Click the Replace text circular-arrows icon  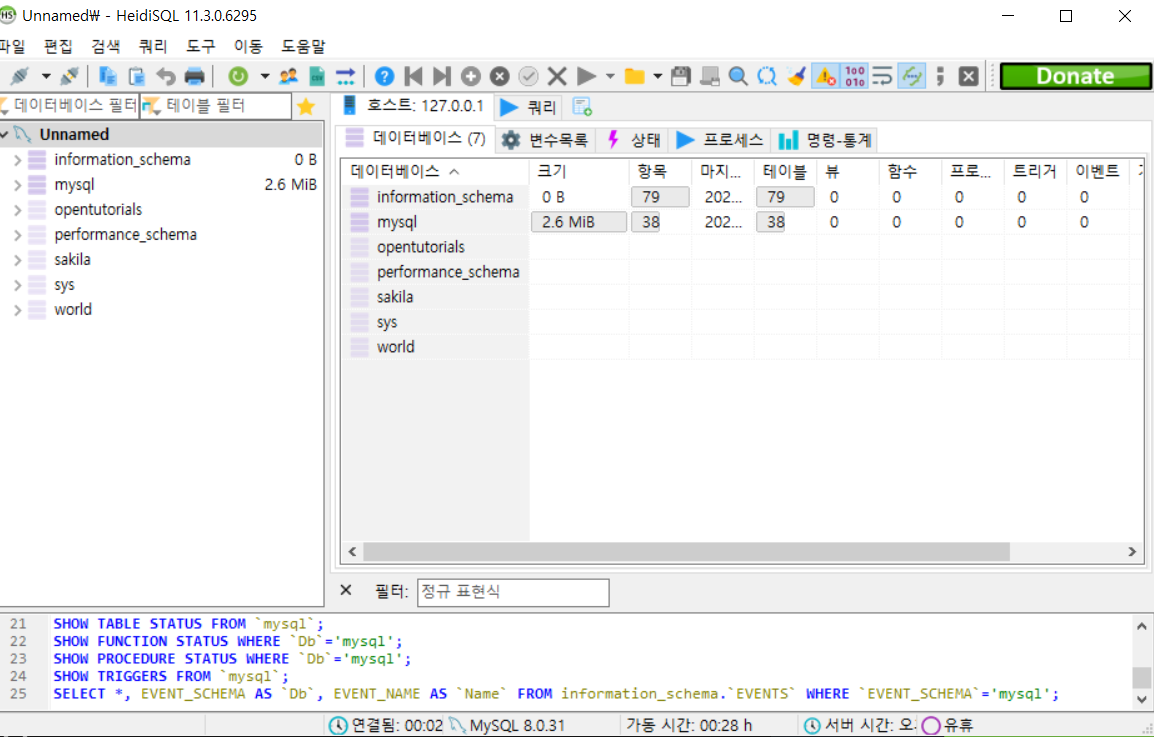tap(767, 76)
